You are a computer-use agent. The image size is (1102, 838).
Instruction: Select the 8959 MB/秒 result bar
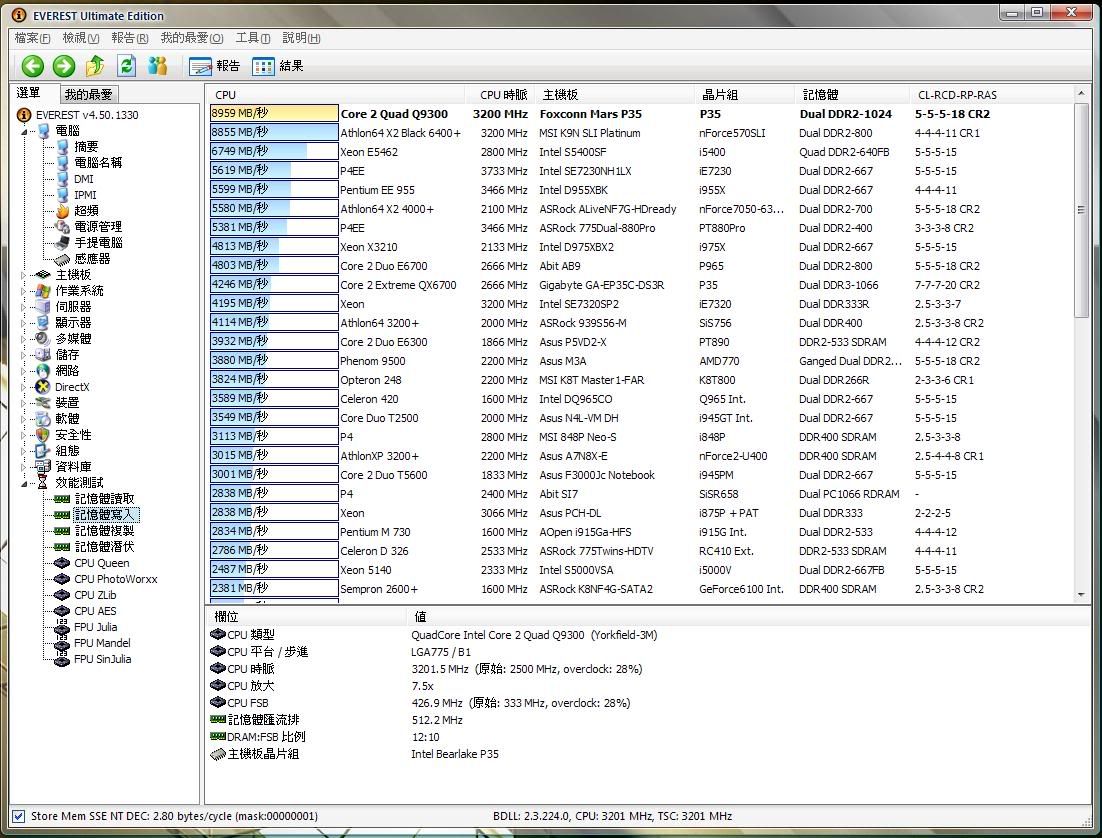[274, 113]
